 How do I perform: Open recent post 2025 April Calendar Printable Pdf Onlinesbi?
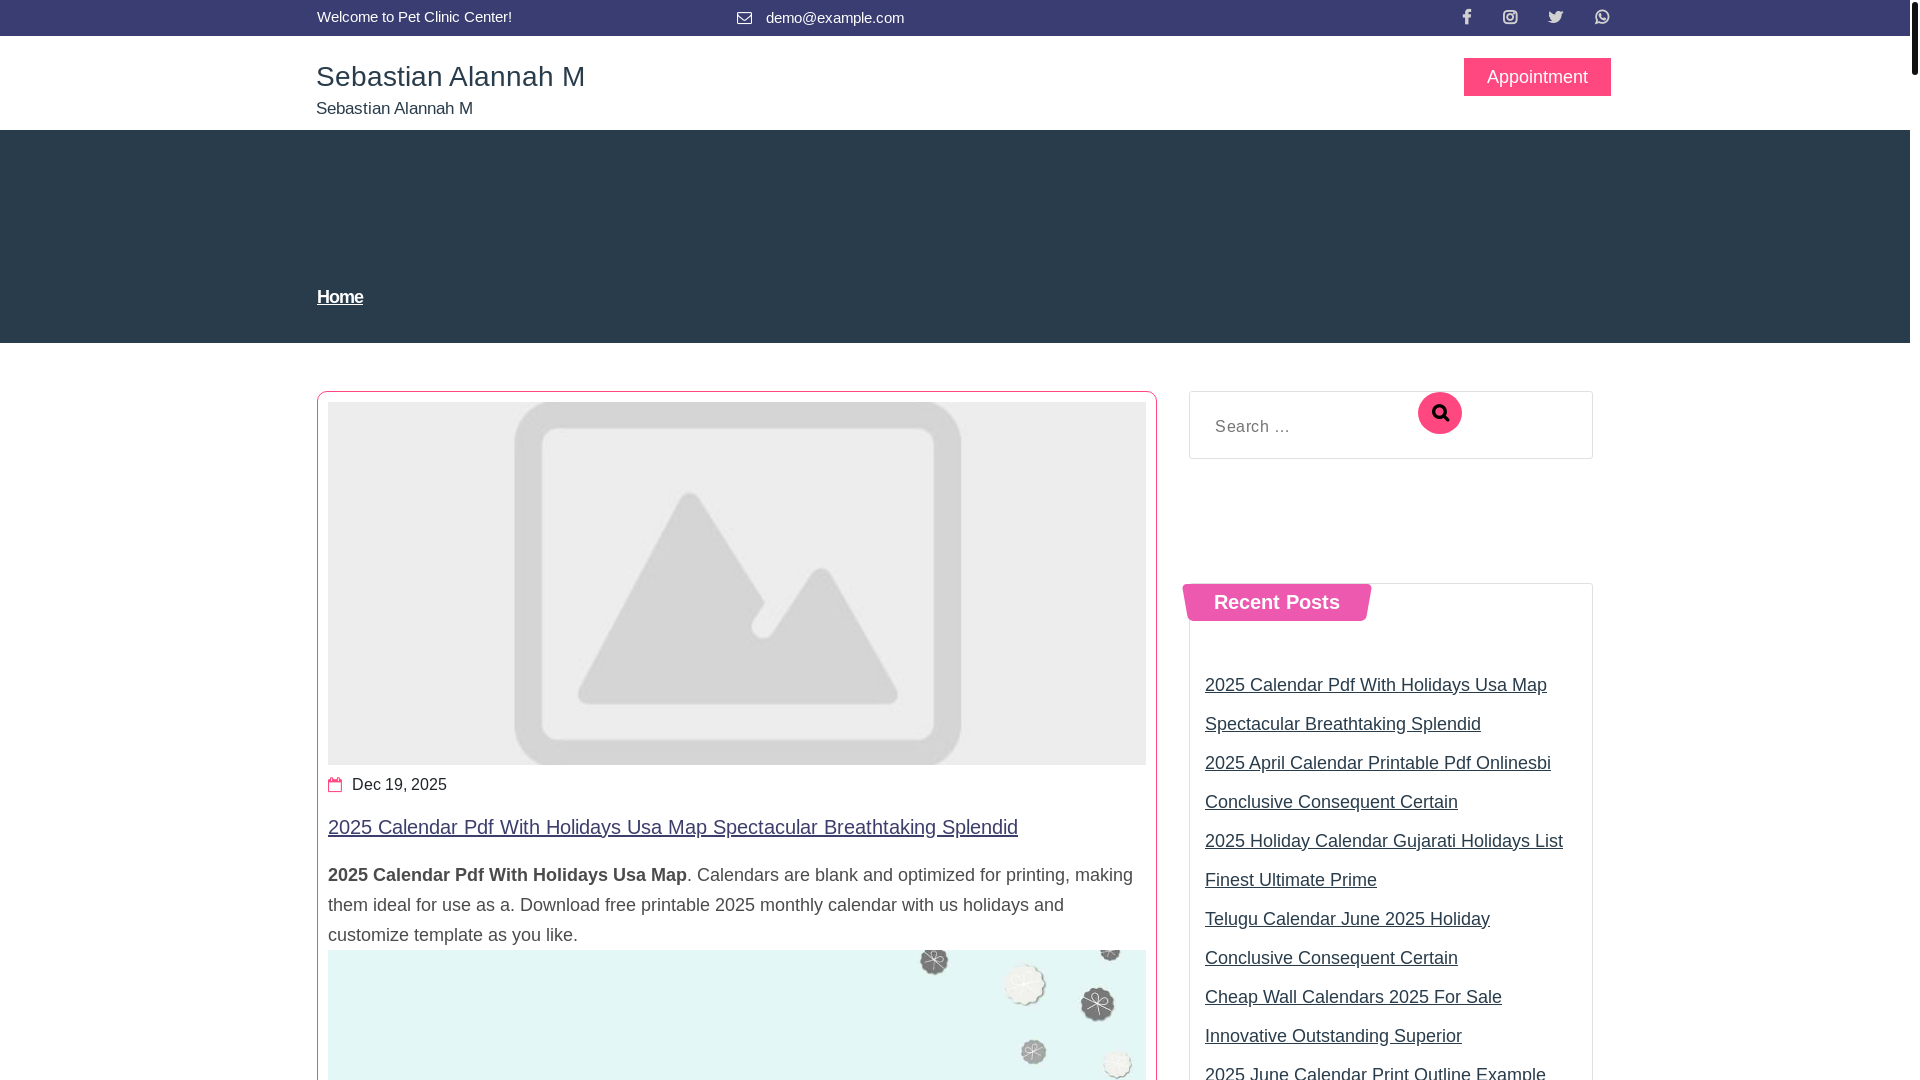[x=1378, y=782]
